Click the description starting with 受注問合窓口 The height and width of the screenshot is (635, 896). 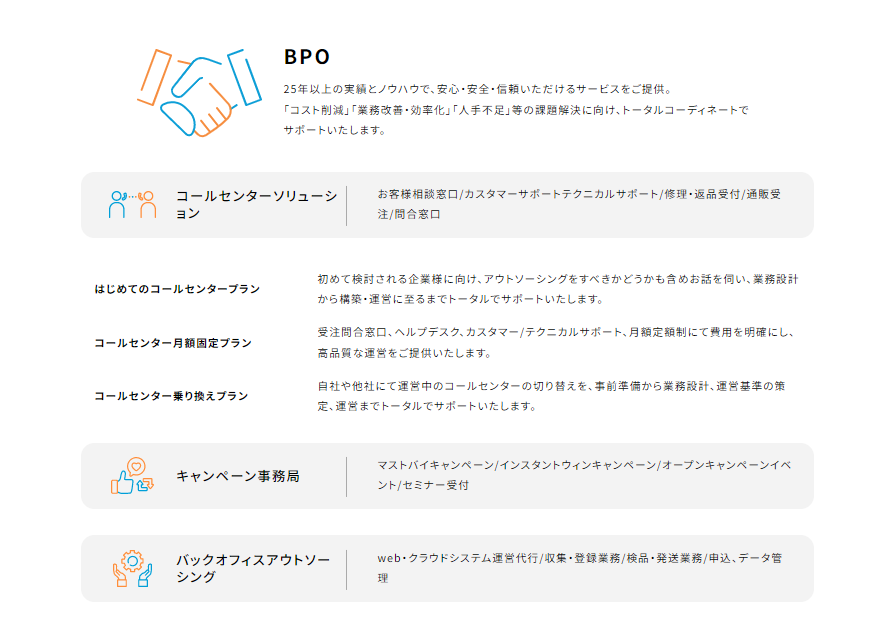[557, 342]
